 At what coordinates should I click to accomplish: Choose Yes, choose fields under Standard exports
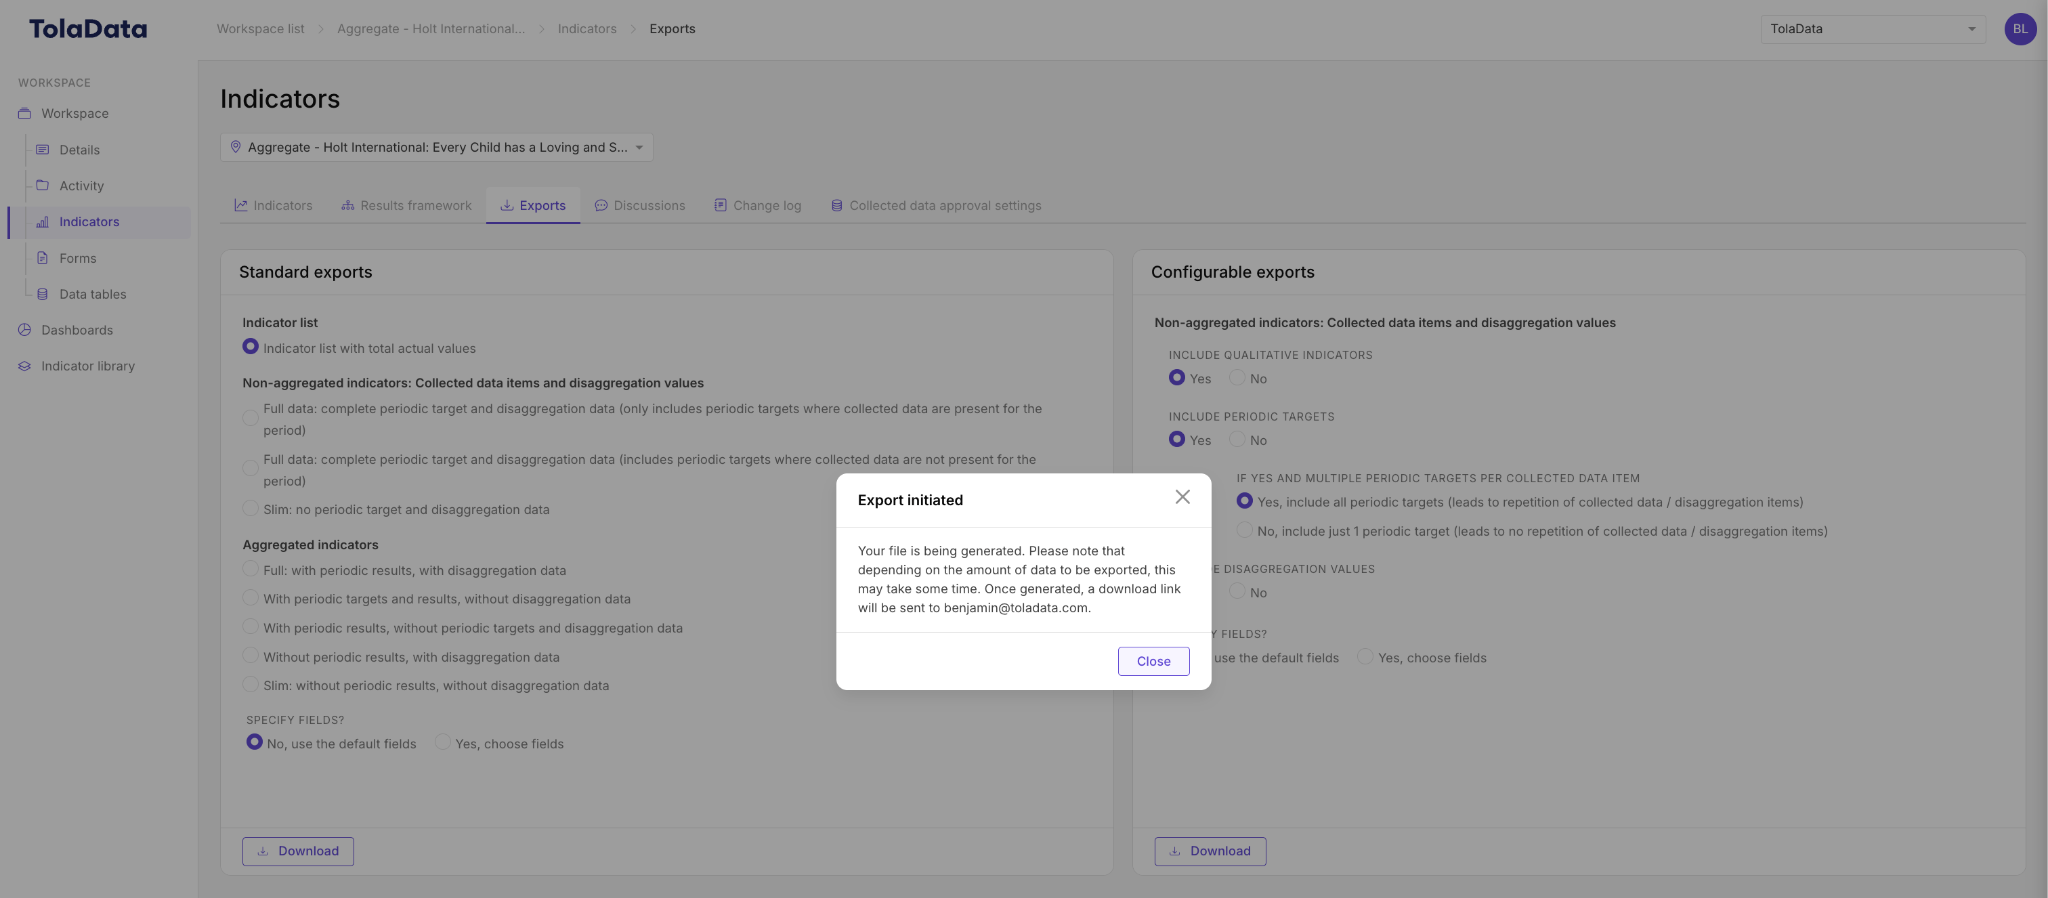pyautogui.click(x=443, y=742)
